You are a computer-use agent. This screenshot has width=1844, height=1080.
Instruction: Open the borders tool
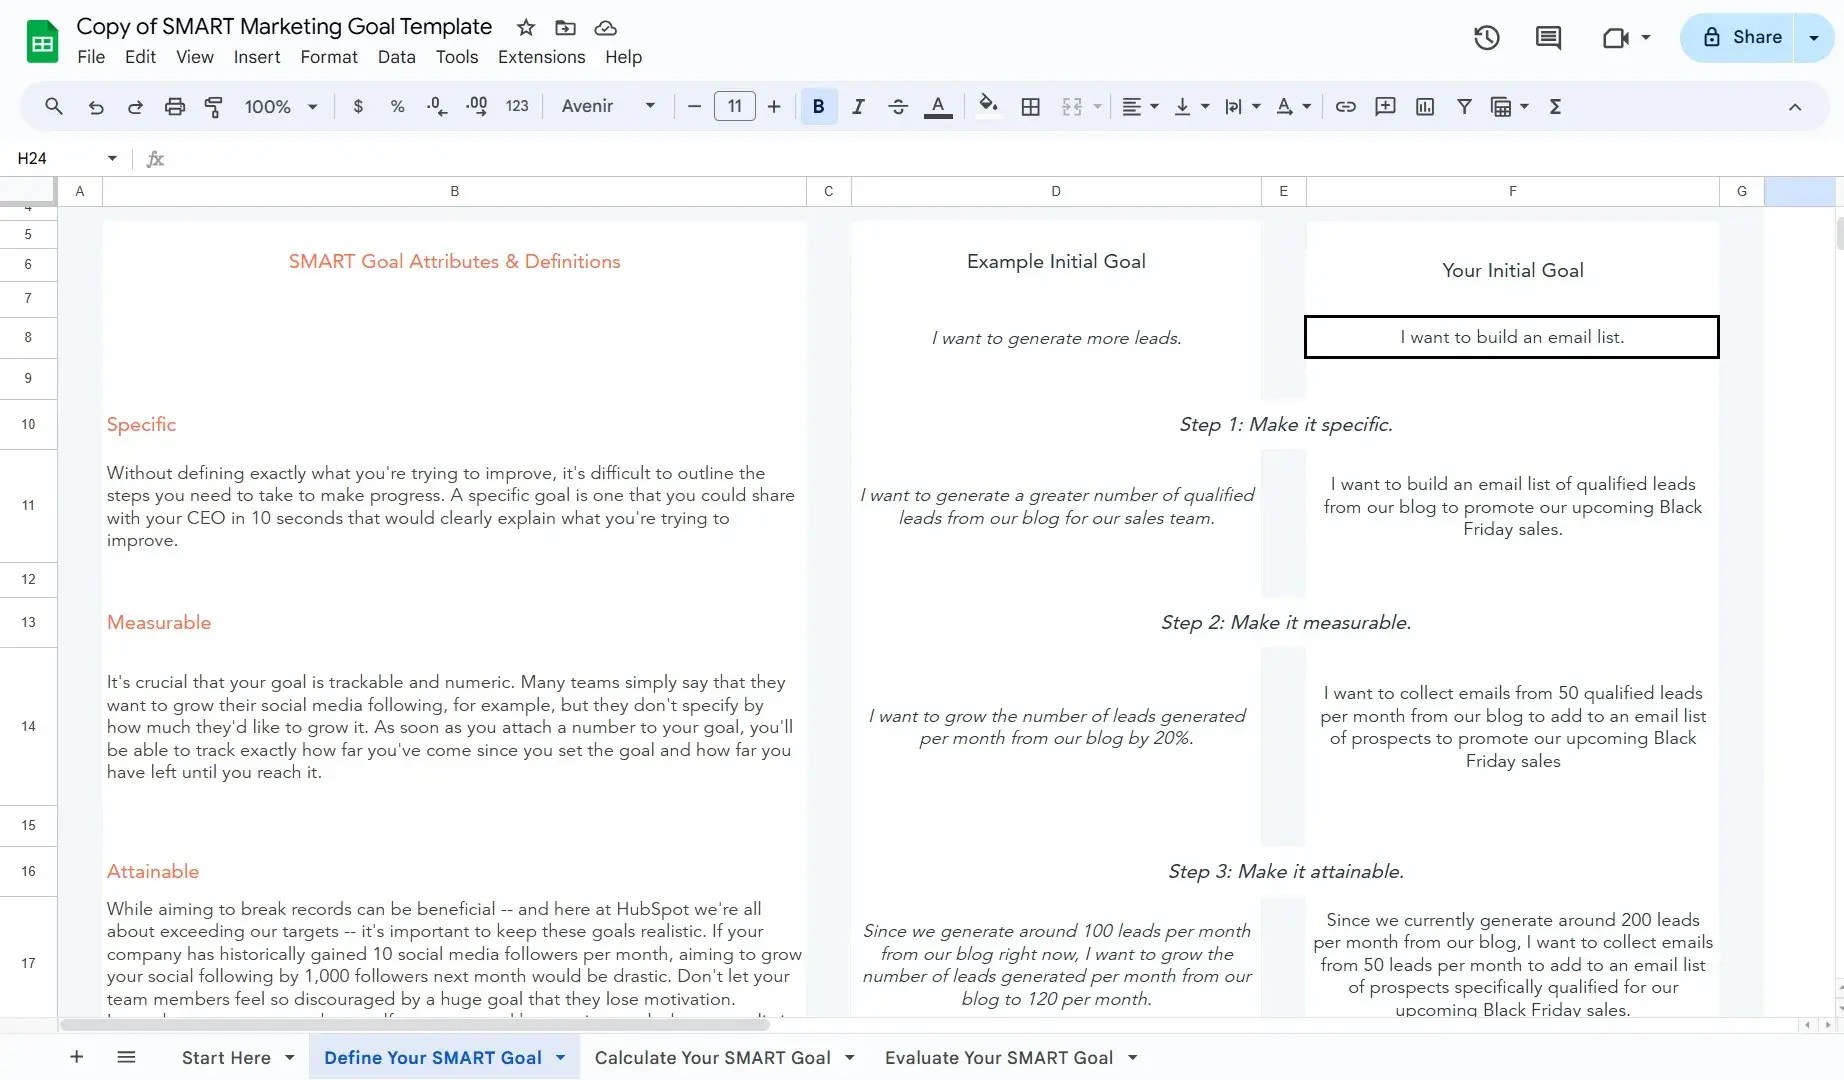click(1031, 106)
